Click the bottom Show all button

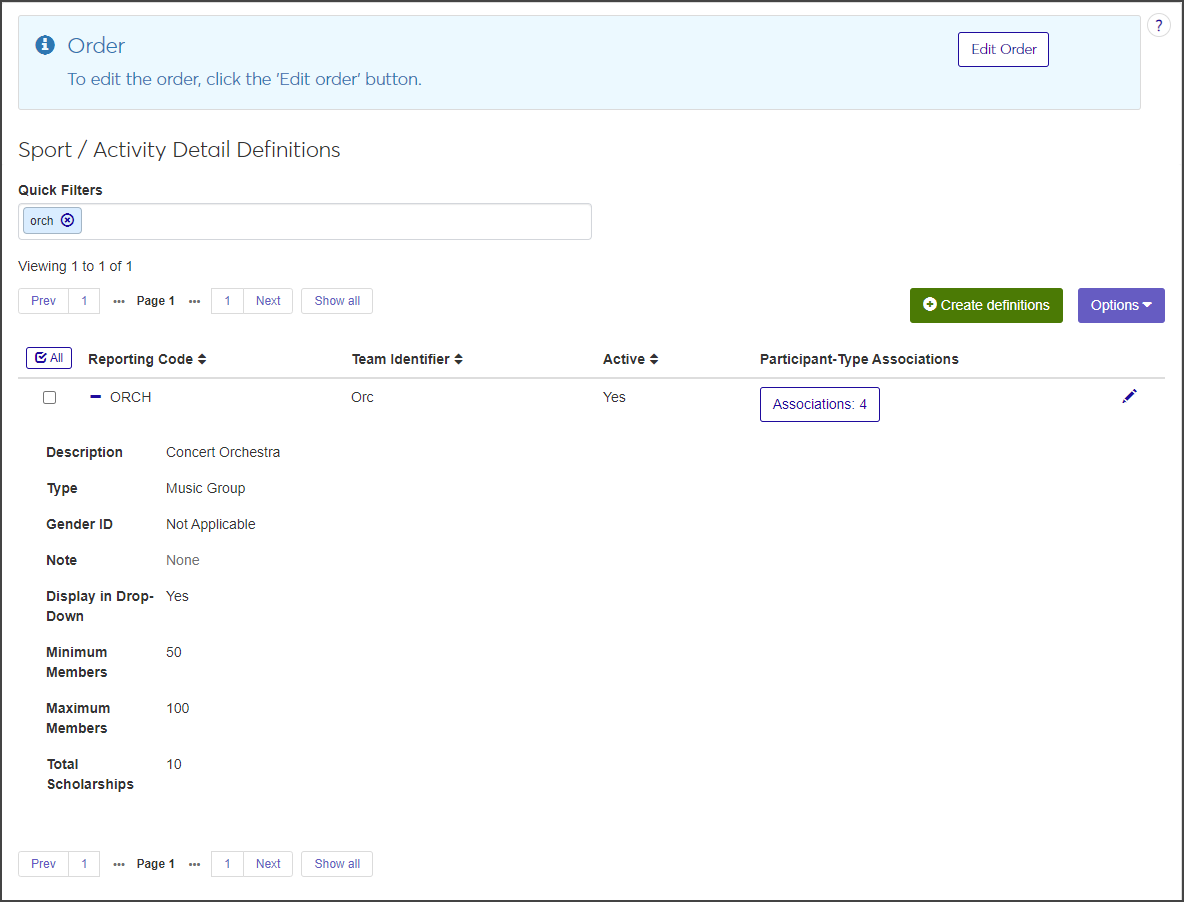coord(337,864)
